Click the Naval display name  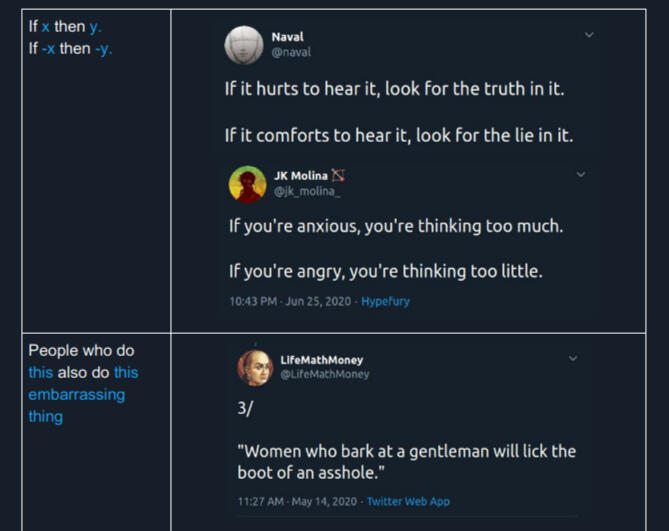tap(287, 37)
